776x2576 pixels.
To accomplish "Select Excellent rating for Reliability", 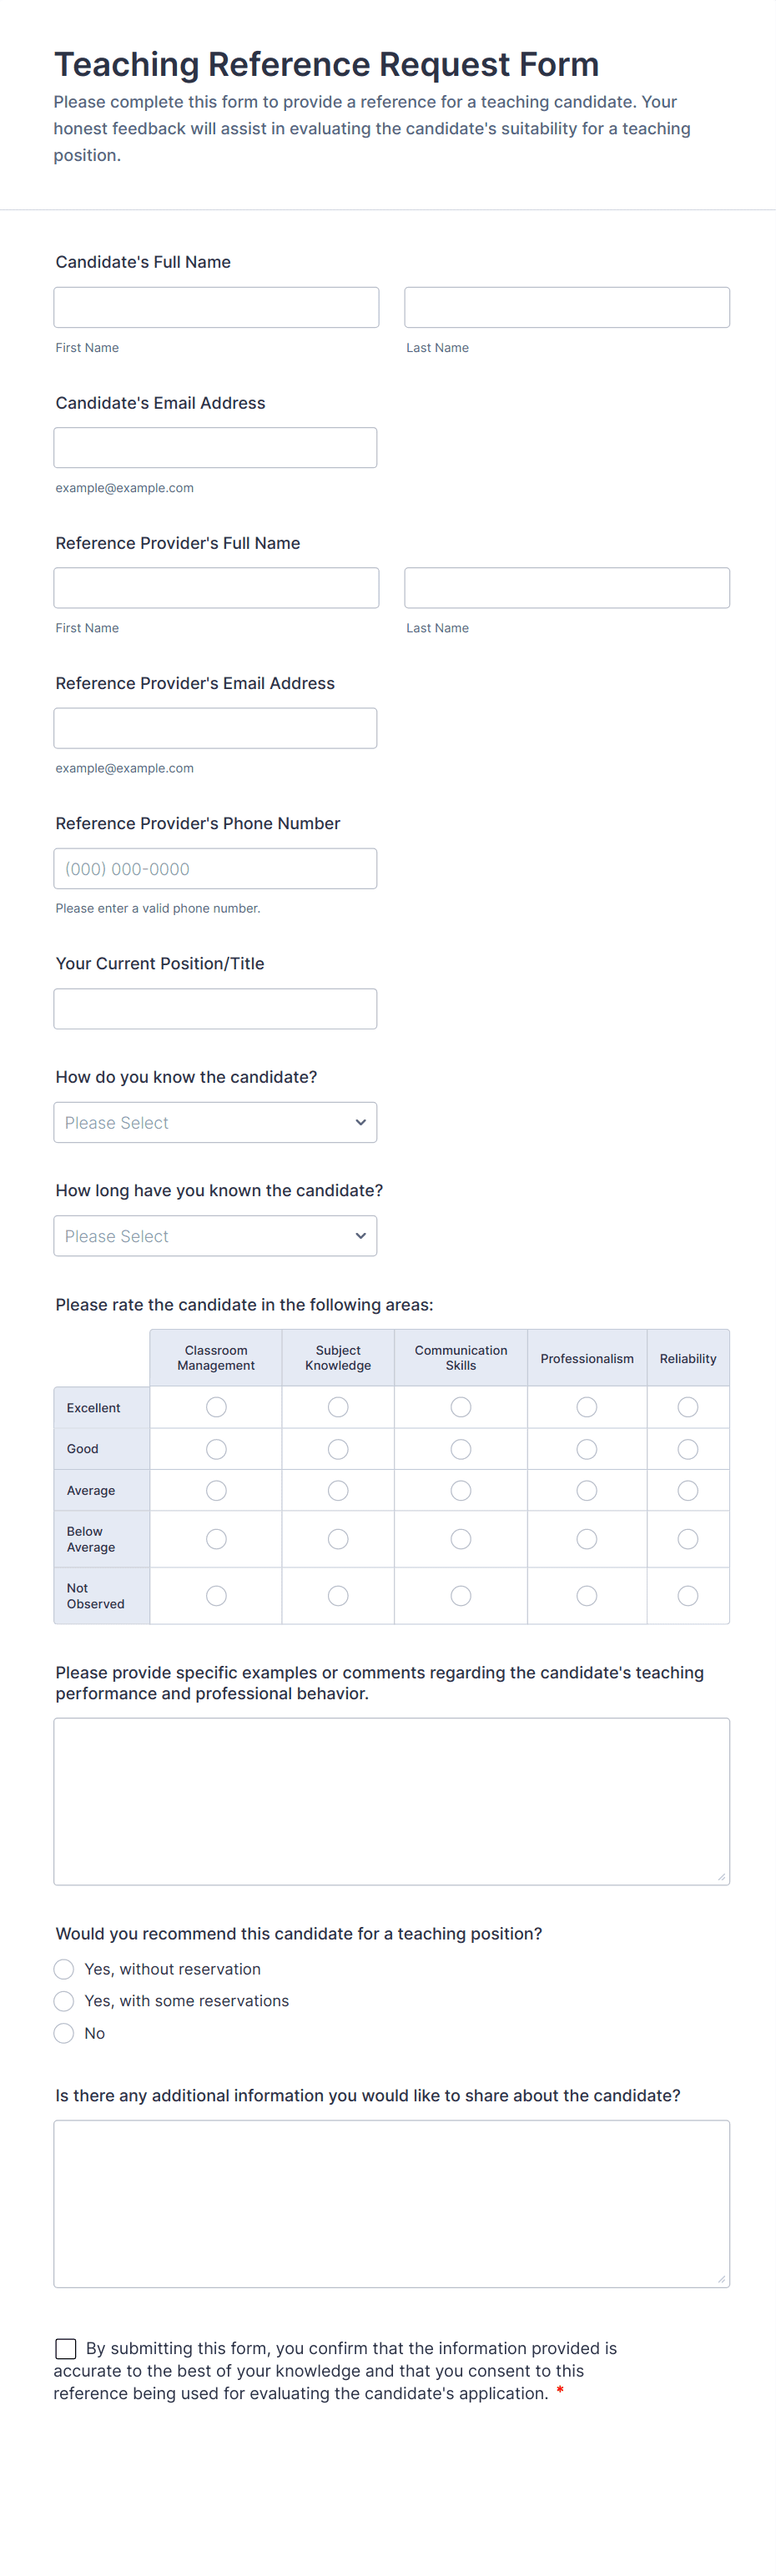I will pos(688,1407).
